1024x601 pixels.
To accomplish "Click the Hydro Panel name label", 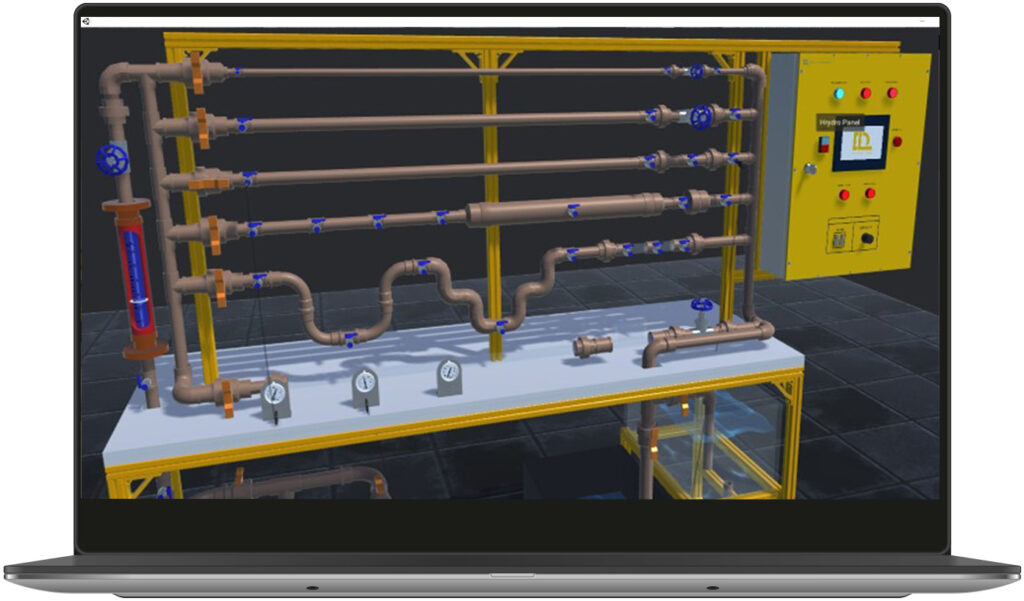I will (x=842, y=121).
